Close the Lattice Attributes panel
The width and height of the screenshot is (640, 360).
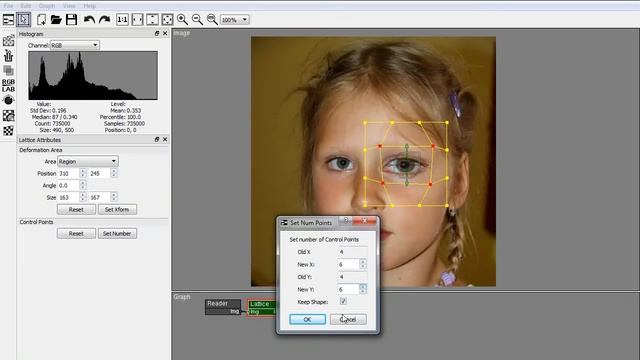coord(165,139)
